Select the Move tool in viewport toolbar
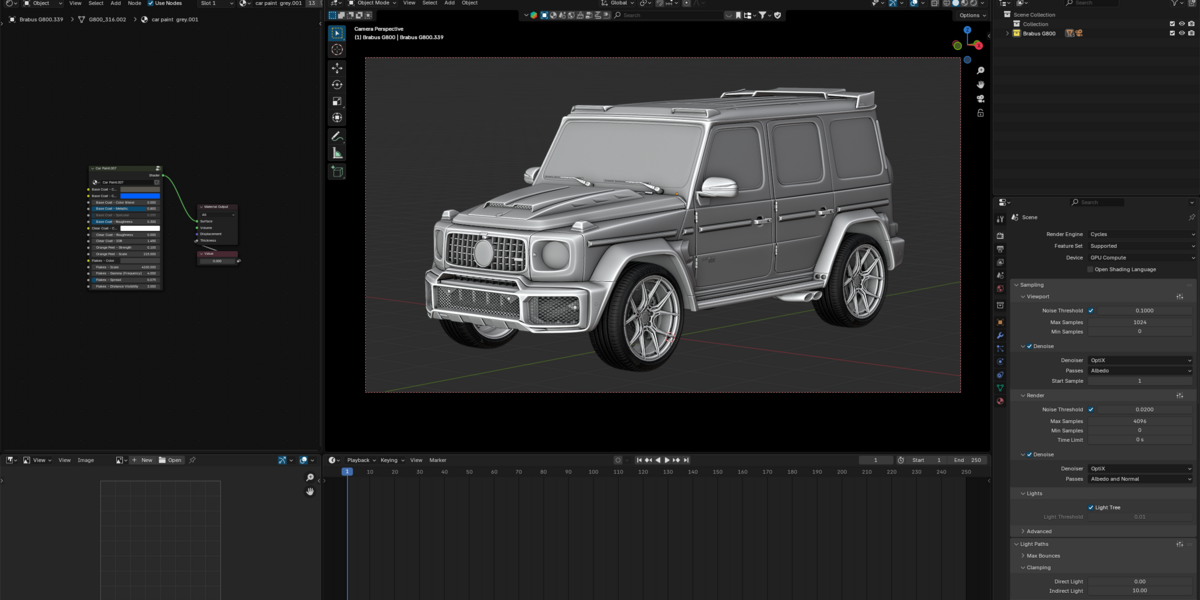 (337, 68)
